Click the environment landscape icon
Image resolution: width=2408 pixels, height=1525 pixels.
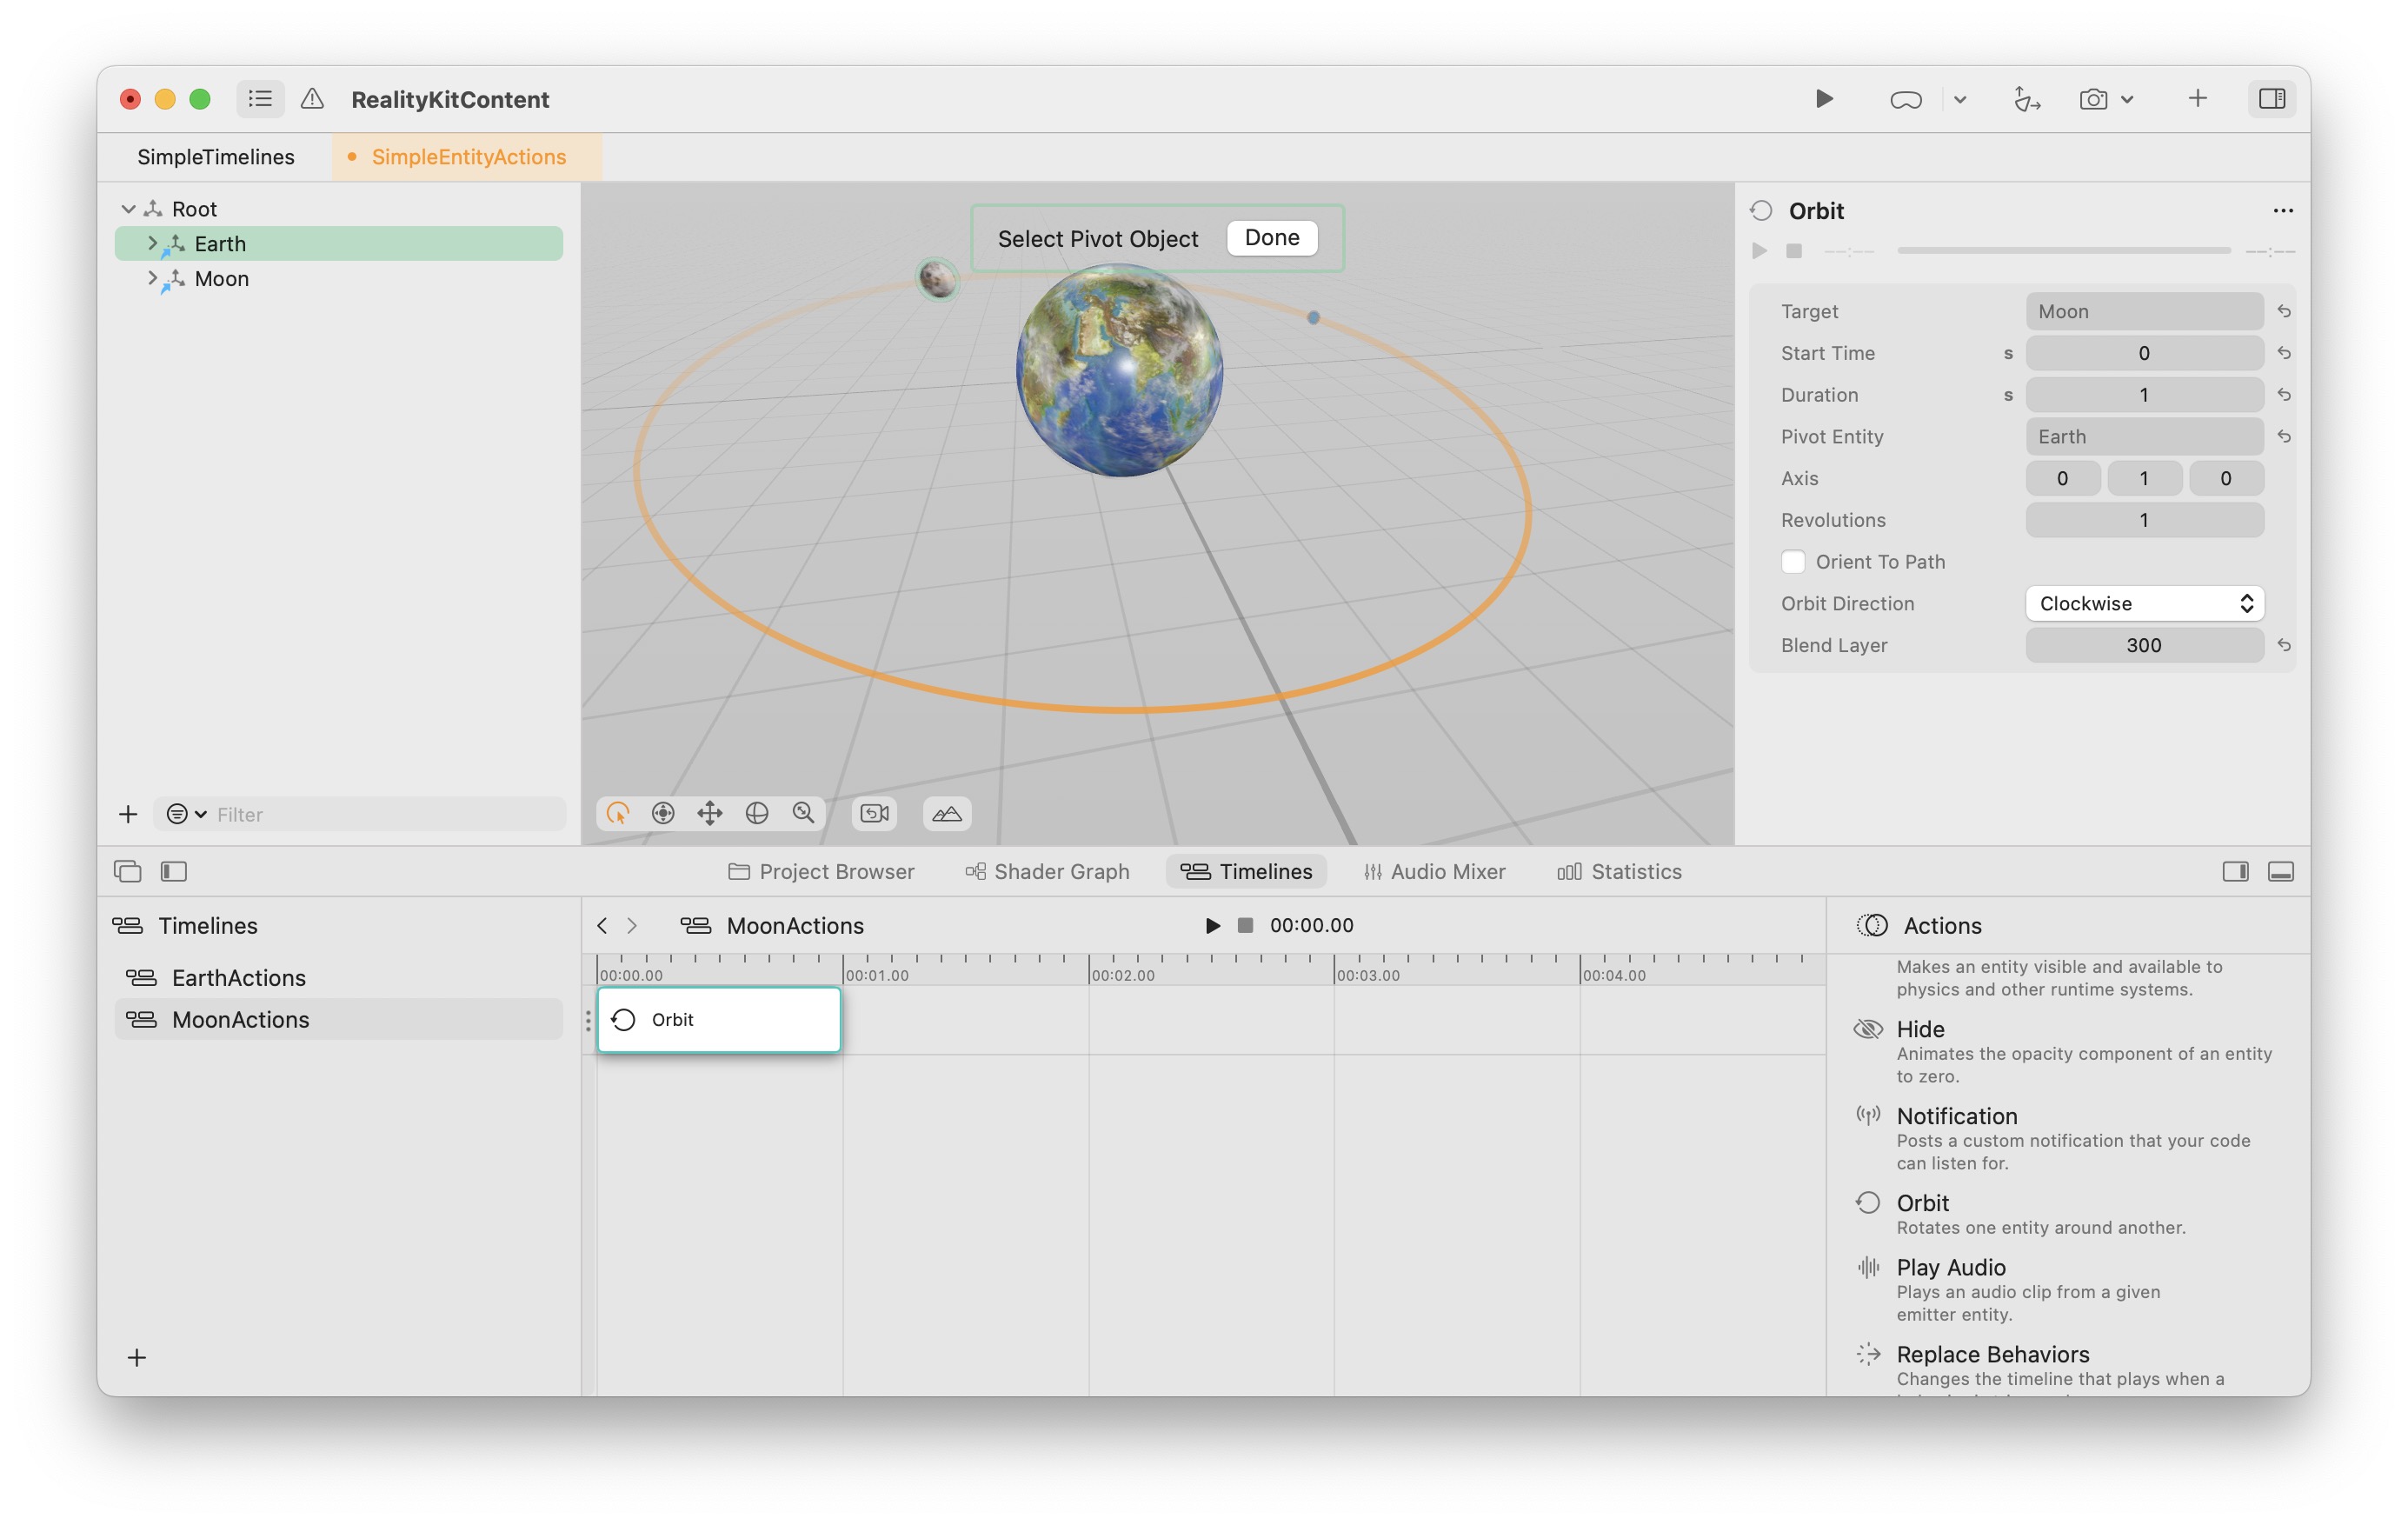946,813
